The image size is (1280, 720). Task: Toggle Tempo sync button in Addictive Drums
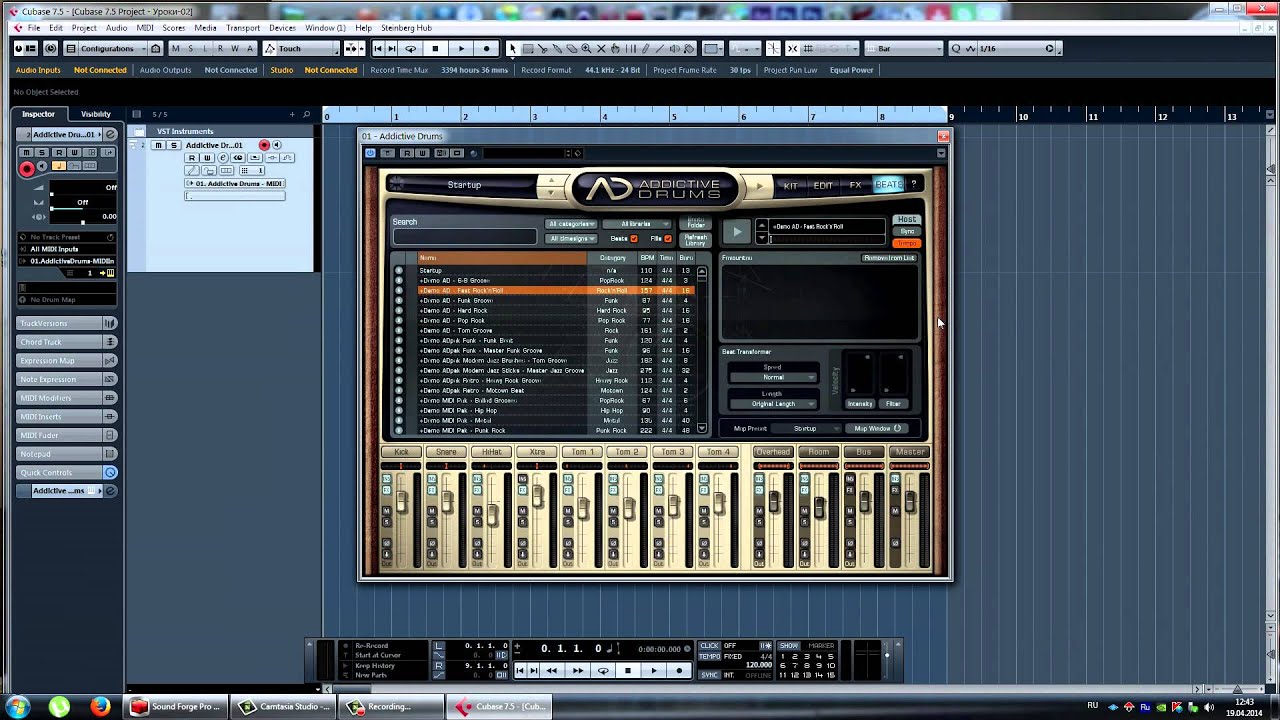[907, 243]
